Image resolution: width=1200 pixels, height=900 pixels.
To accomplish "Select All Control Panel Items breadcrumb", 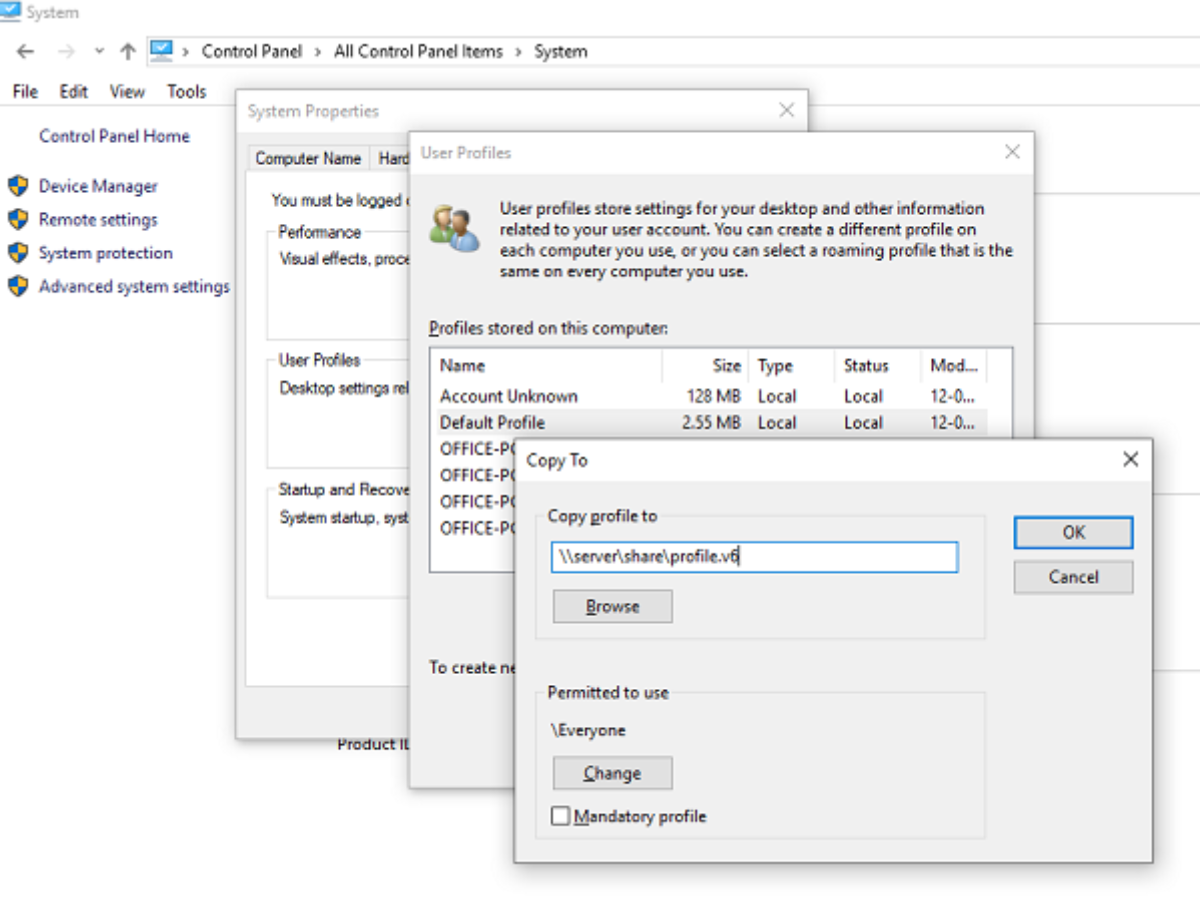I will tap(418, 51).
